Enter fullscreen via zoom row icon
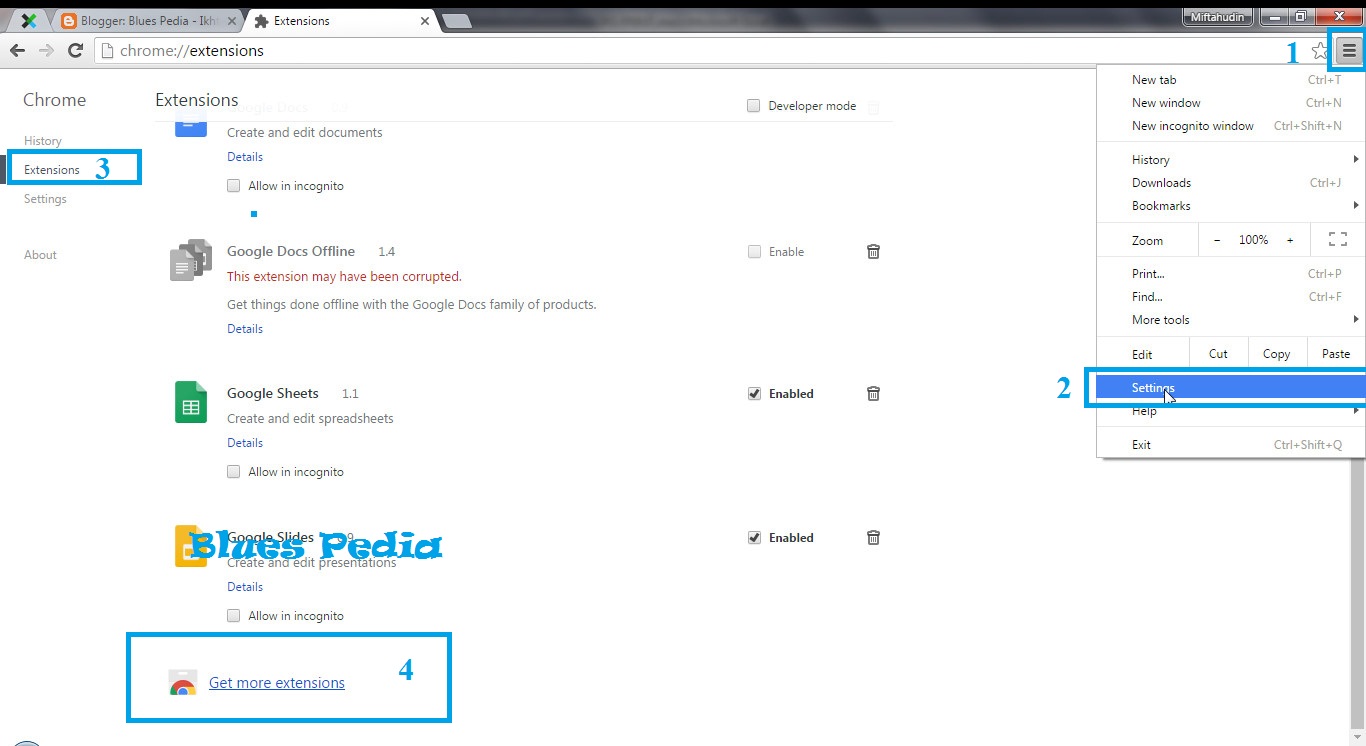This screenshot has width=1366, height=746. coord(1337,240)
